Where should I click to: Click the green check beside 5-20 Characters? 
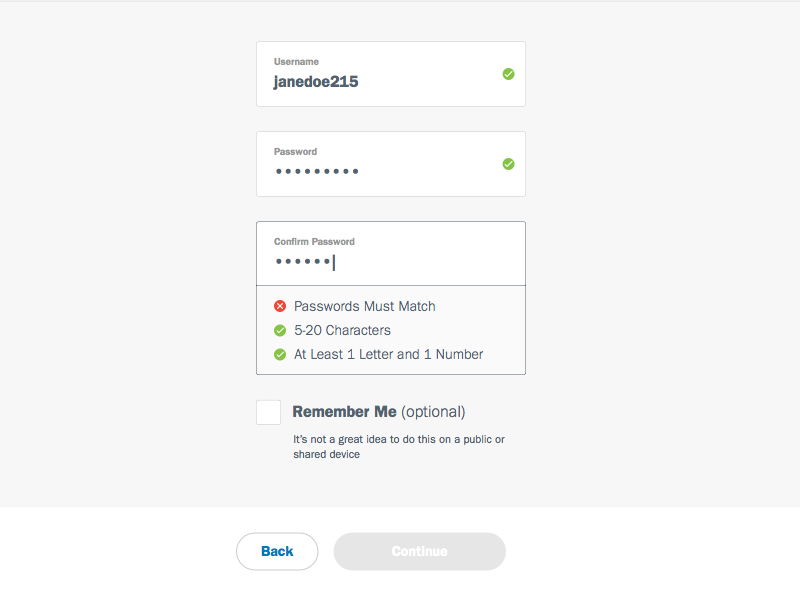point(279,330)
